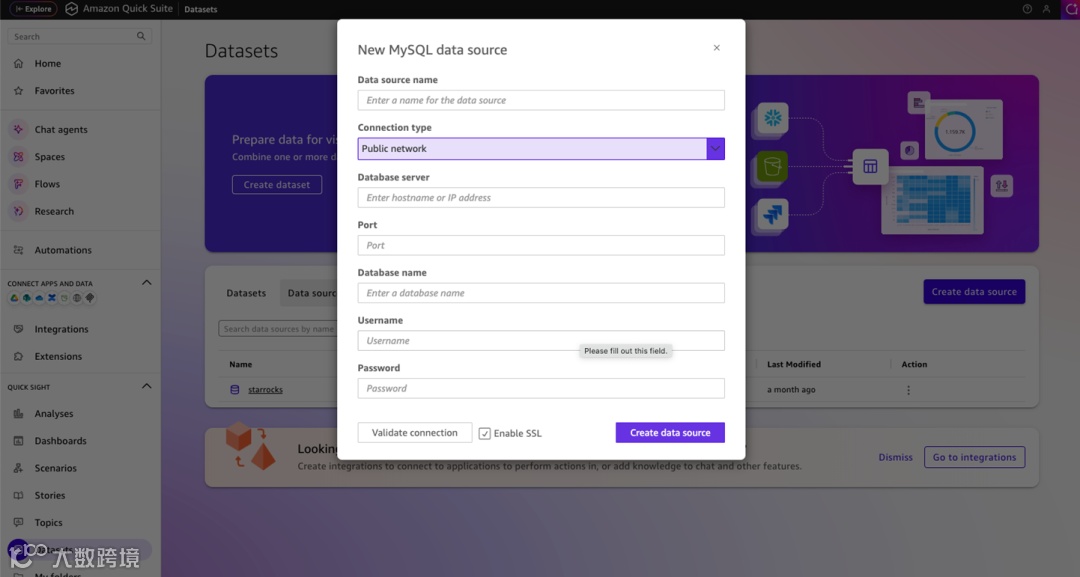Click the Search data sources by name field
Screen dimensions: 1080x577
tap(278, 329)
